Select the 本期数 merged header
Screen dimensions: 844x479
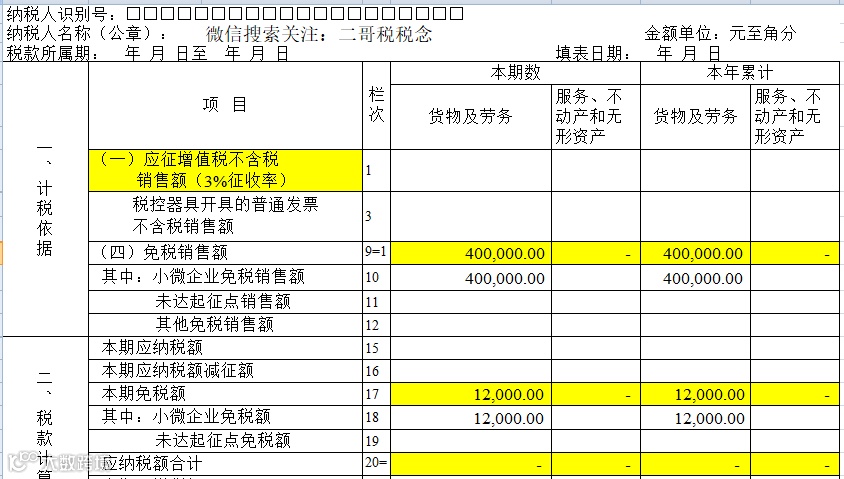[516, 73]
